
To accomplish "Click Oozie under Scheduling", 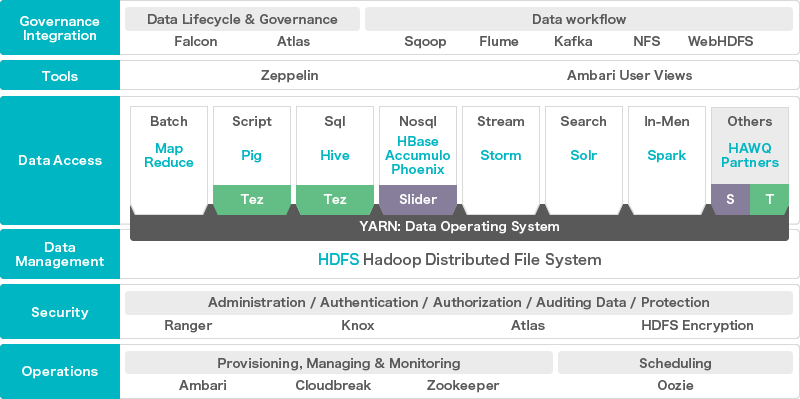I will coord(676,385).
